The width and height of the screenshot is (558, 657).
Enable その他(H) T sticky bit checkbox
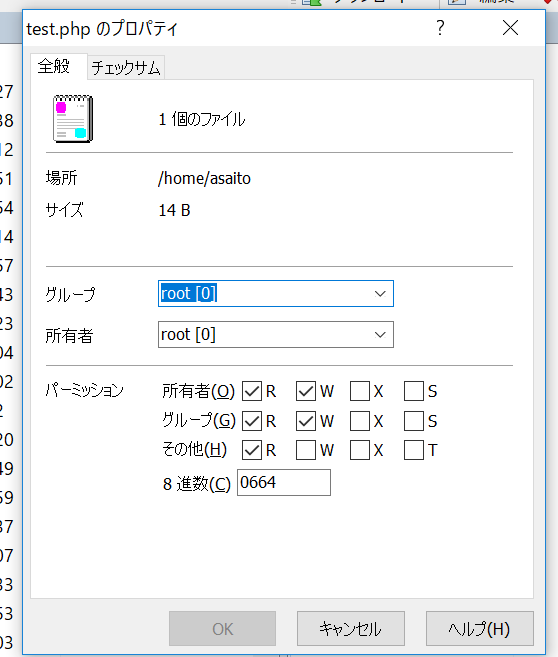pos(414,450)
